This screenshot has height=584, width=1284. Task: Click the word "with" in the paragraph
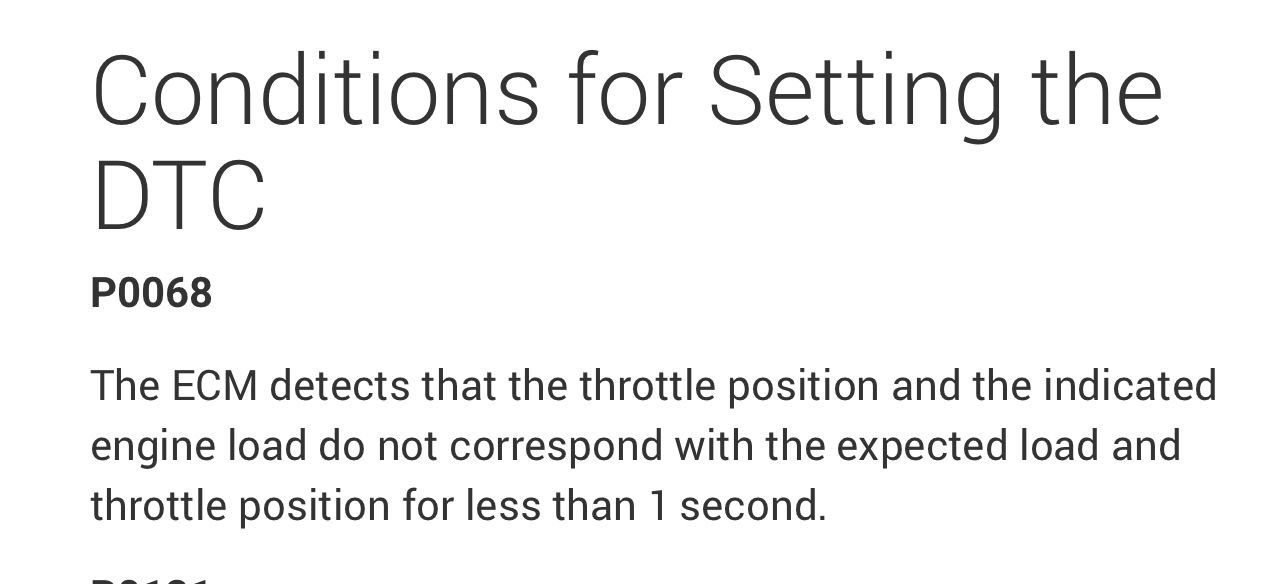point(714,446)
